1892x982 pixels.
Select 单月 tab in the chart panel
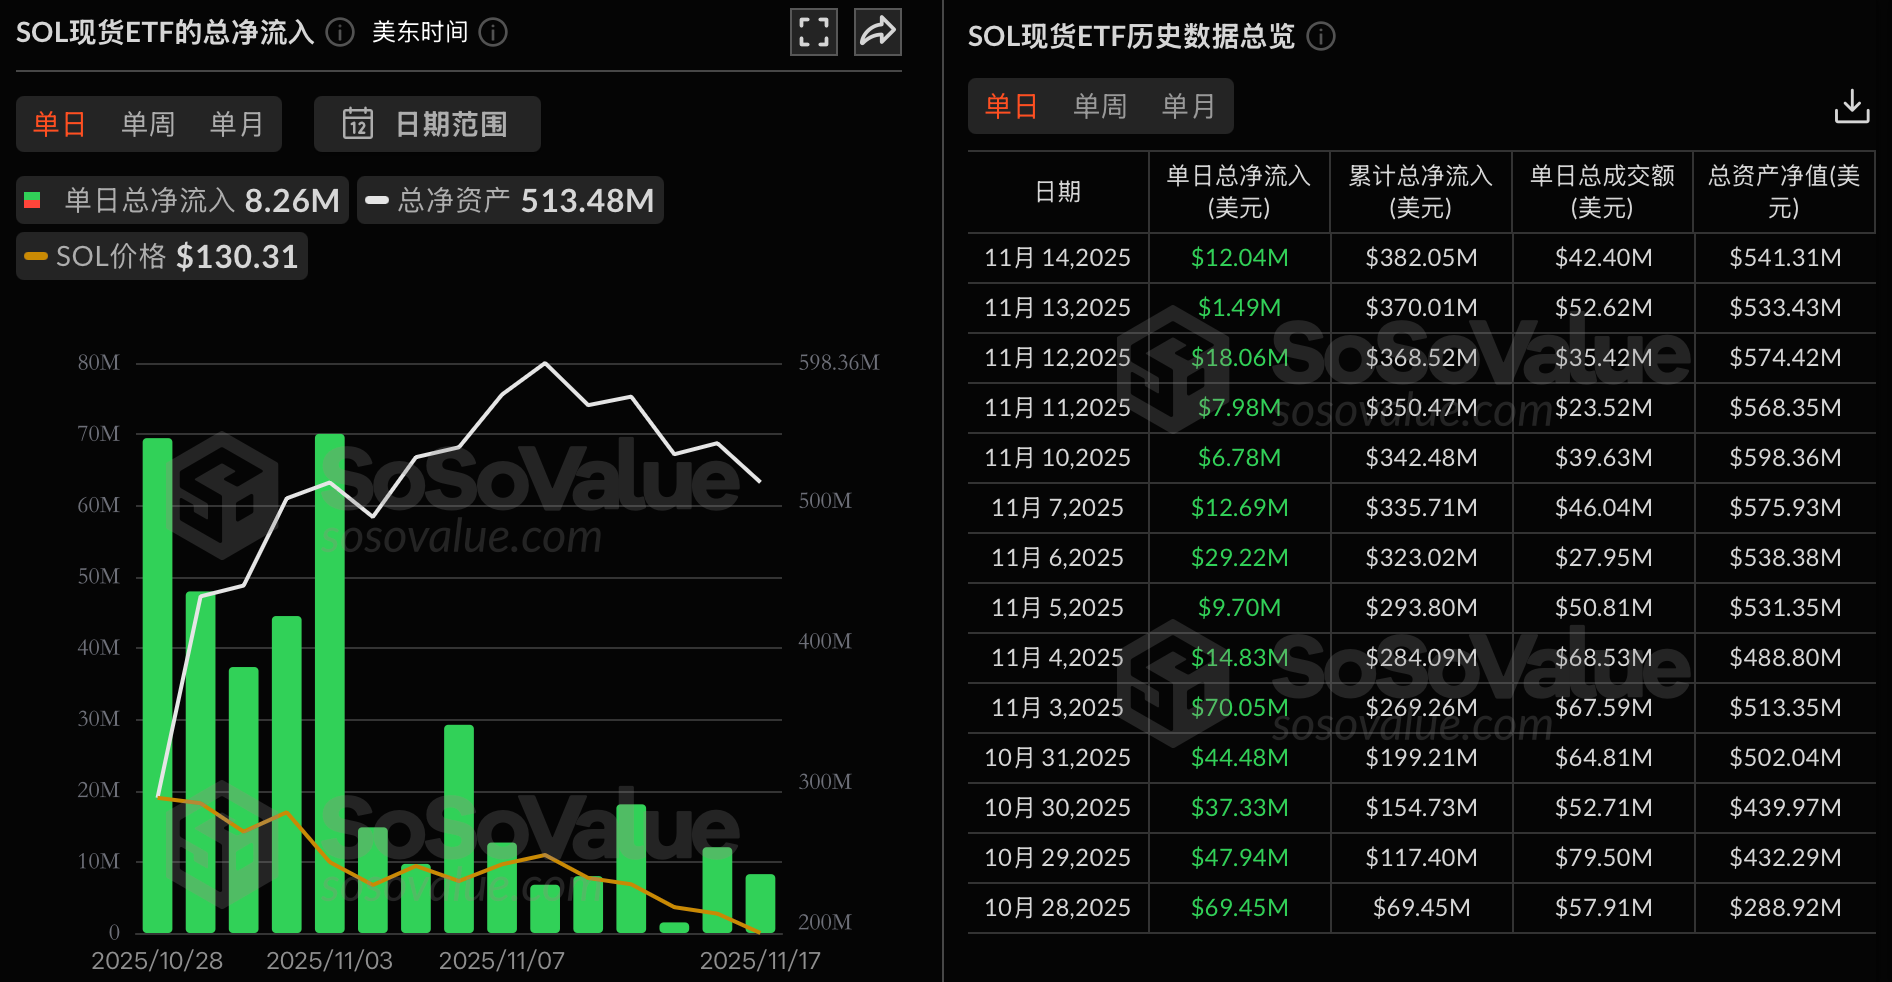pos(236,124)
